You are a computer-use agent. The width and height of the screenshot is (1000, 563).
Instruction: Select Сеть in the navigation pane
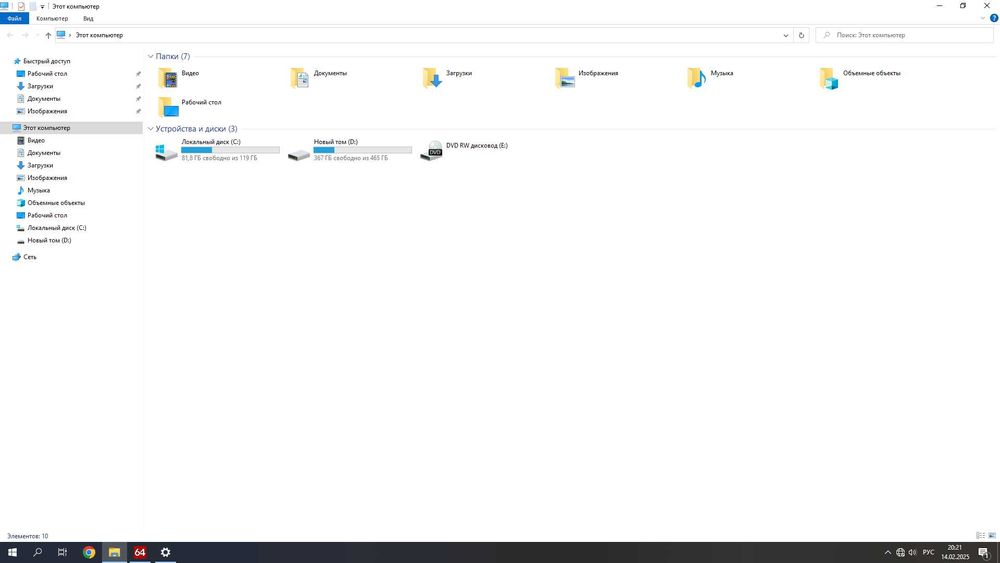29,257
